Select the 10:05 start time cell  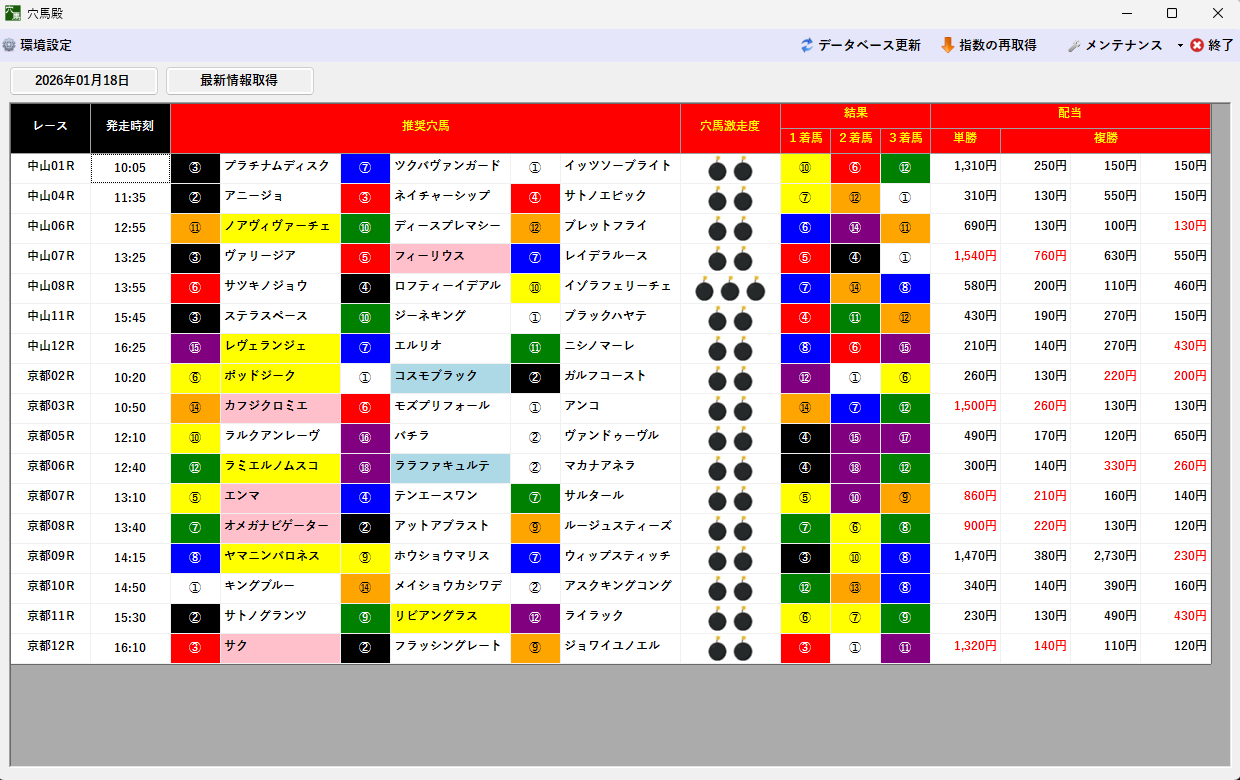point(130,168)
